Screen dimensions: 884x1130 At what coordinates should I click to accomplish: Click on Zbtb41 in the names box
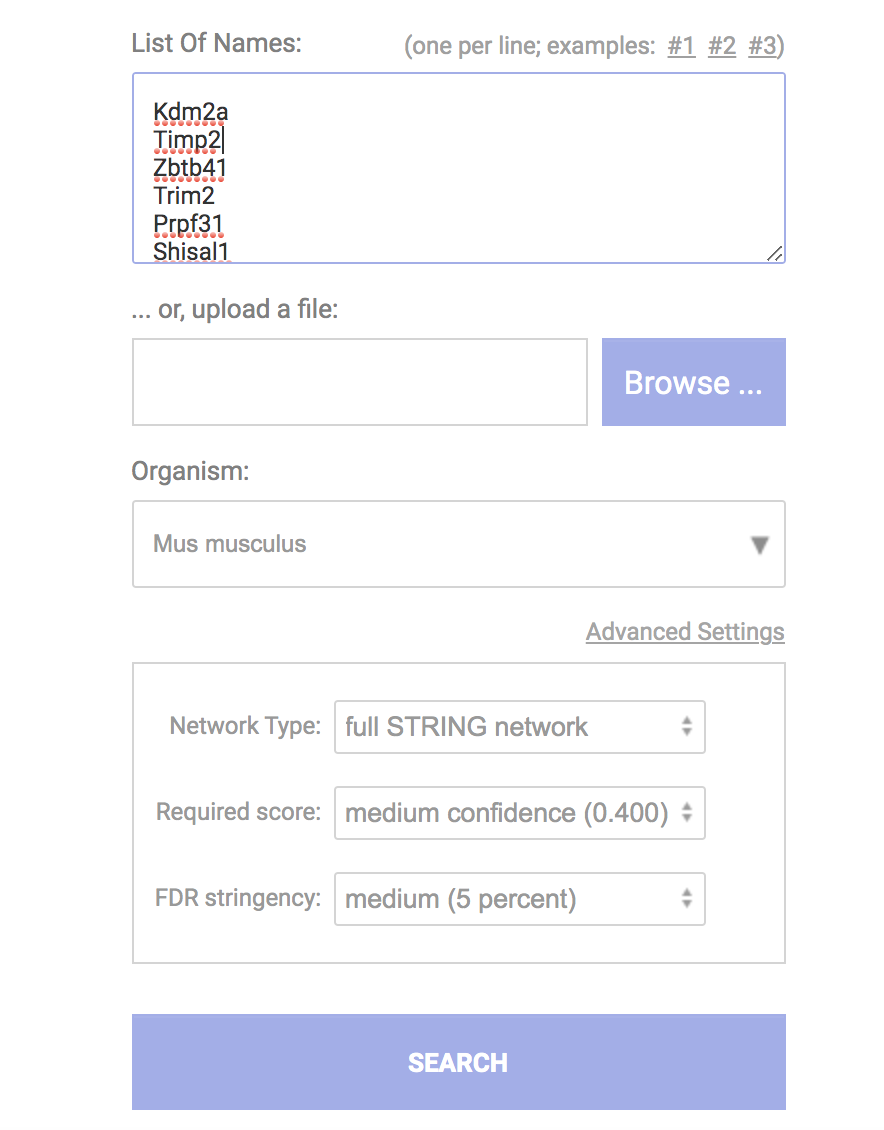190,168
